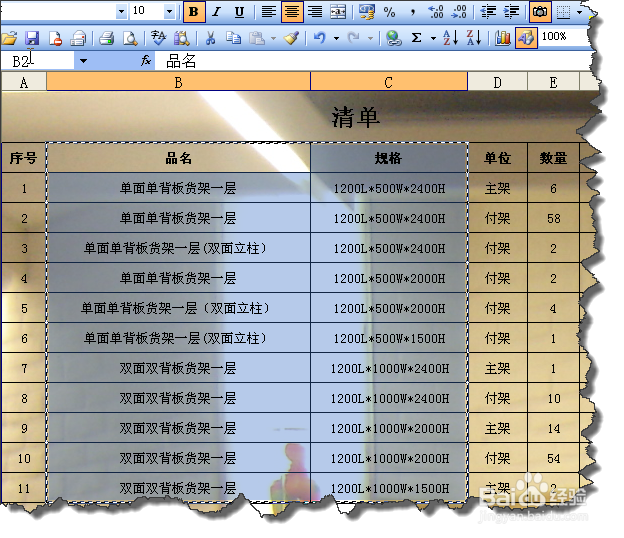Apply Currency style icon
624x538 pixels.
[x=367, y=12]
